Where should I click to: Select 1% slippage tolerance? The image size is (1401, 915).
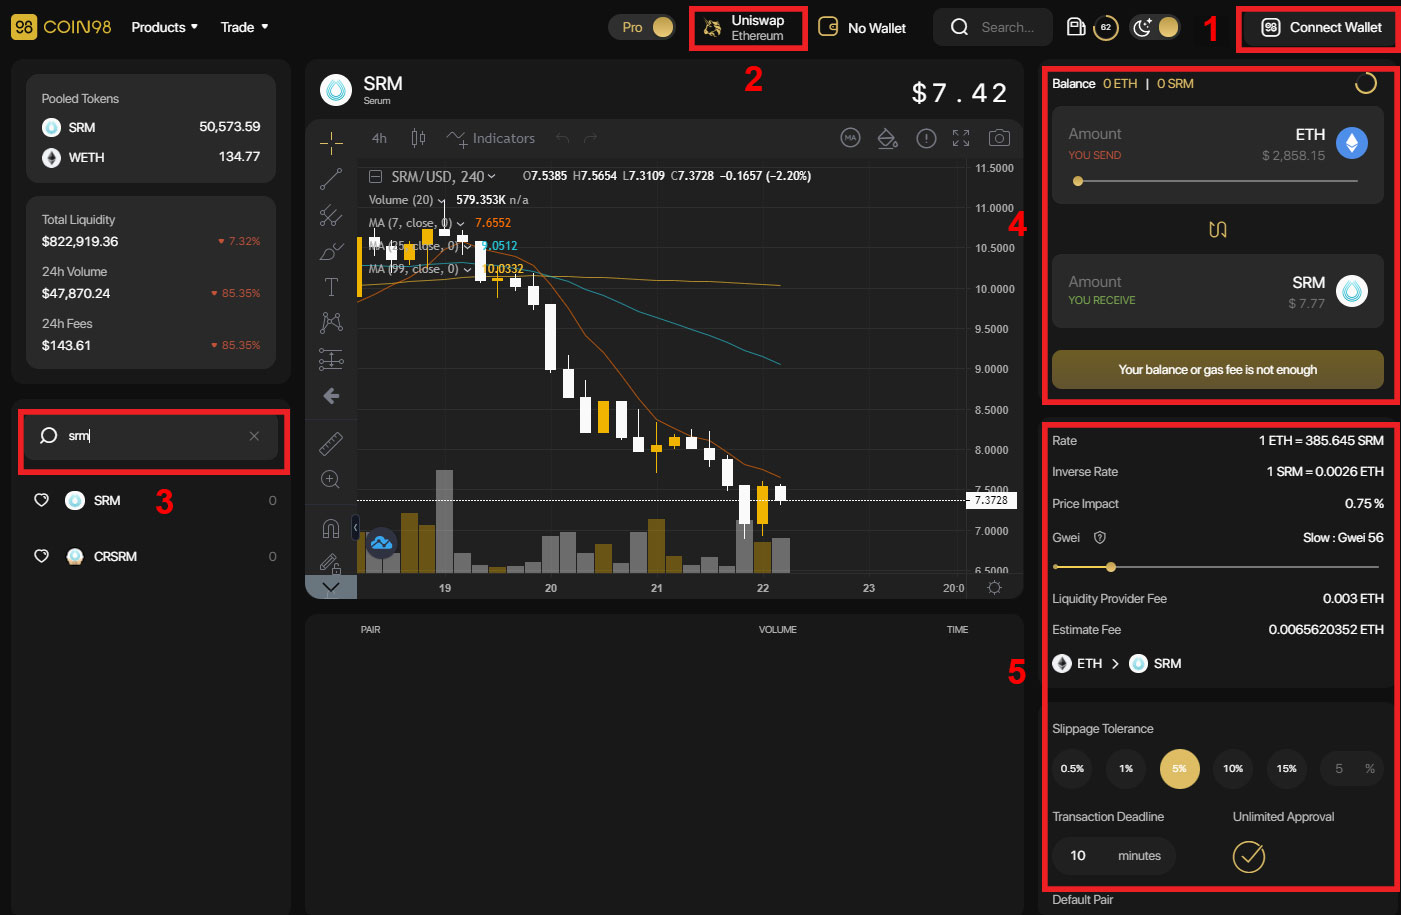point(1126,769)
